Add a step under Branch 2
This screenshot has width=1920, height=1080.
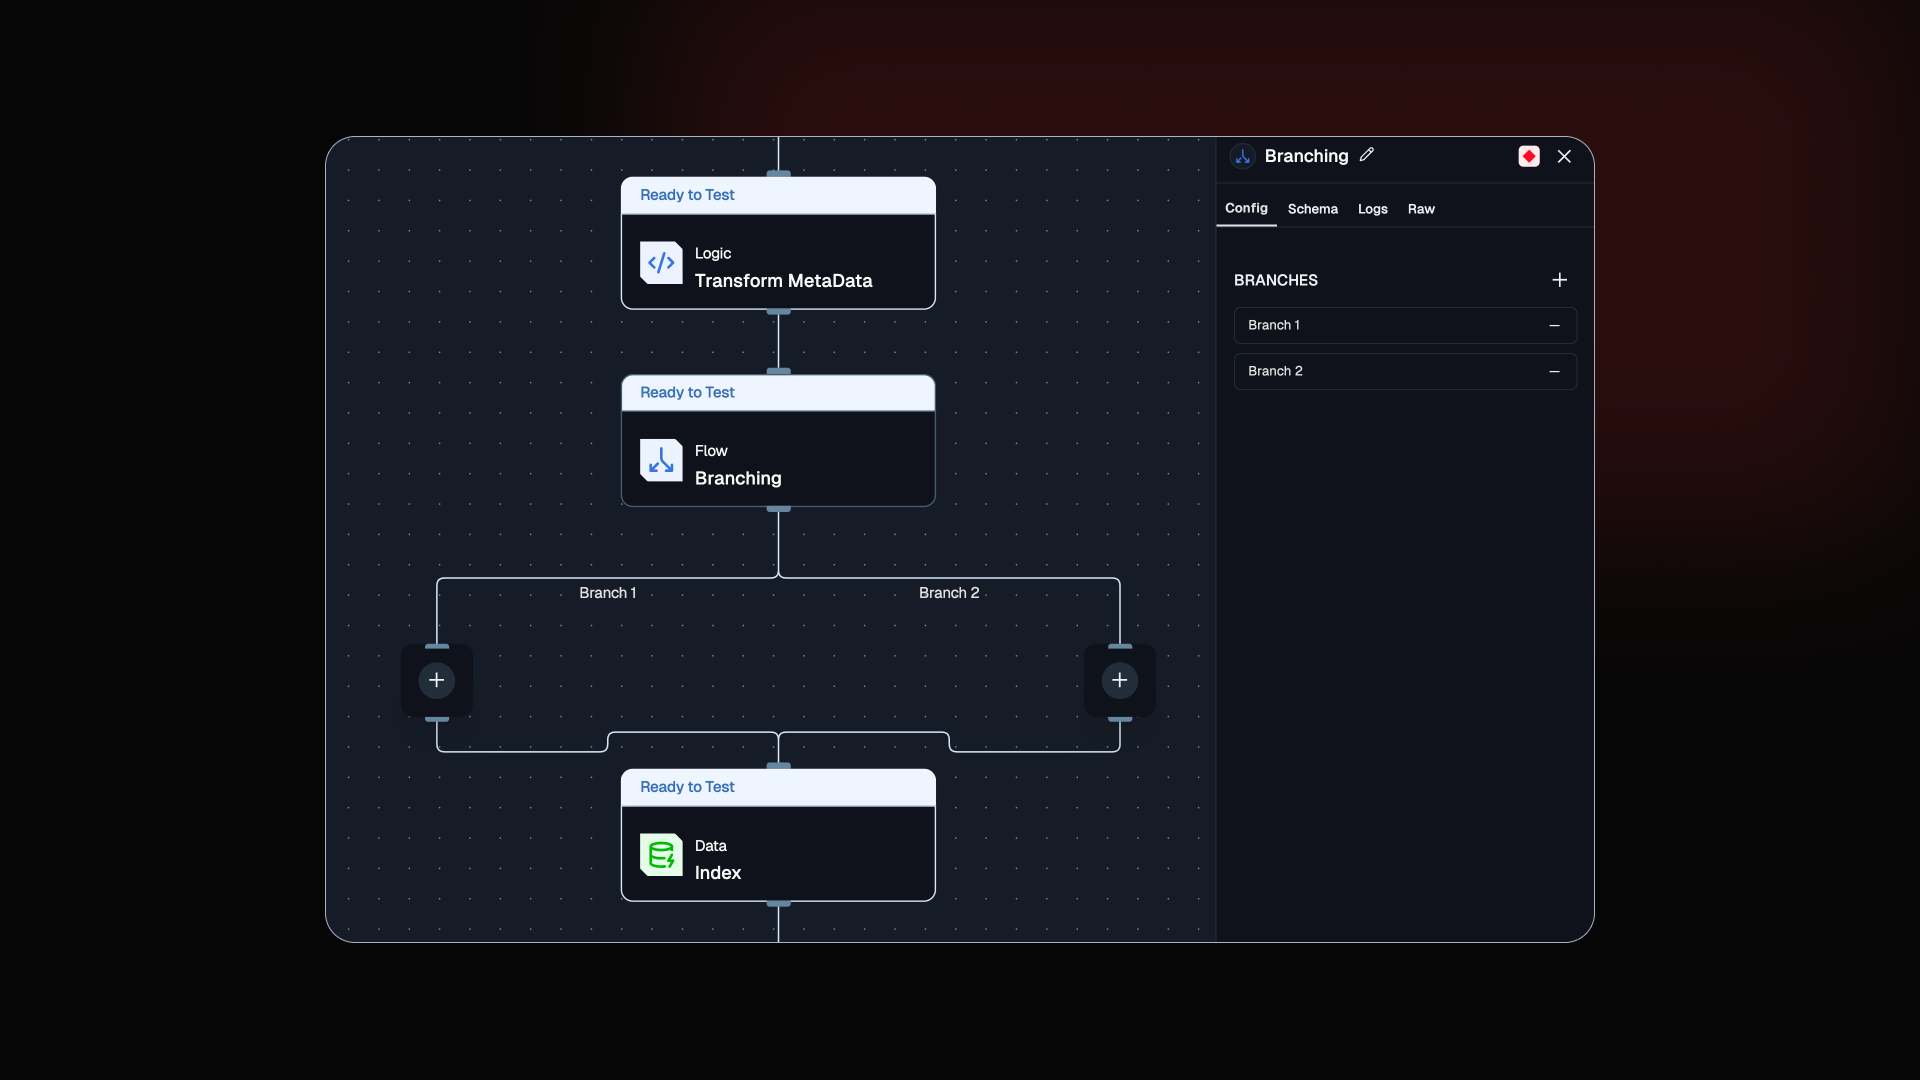coord(1120,680)
